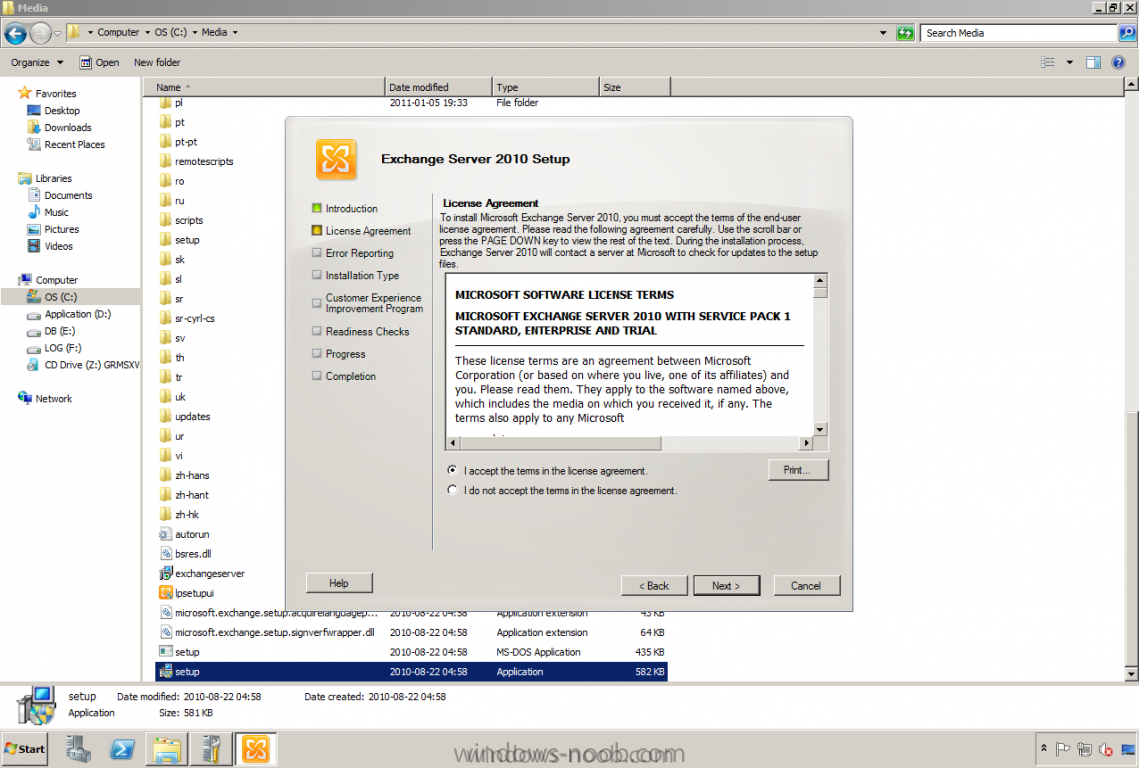Image resolution: width=1139 pixels, height=768 pixels.
Task: Select 'I accept the terms' radio button
Action: 453,470
